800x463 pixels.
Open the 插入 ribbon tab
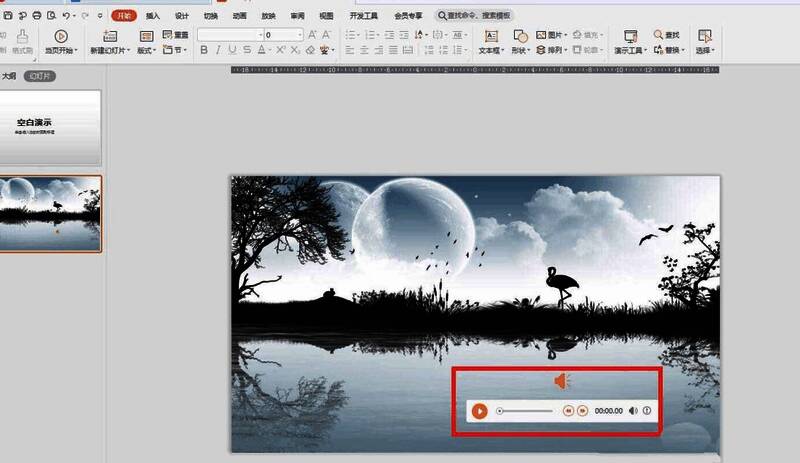point(152,17)
